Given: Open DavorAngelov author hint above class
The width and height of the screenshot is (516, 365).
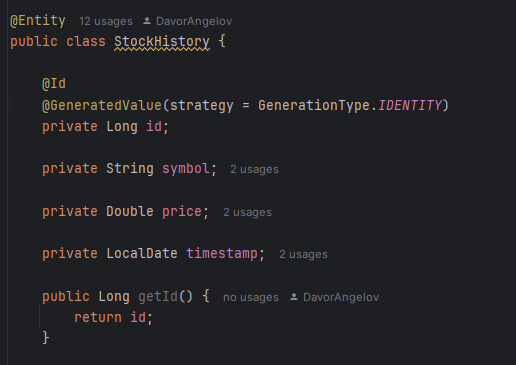Looking at the screenshot, I should [194, 21].
